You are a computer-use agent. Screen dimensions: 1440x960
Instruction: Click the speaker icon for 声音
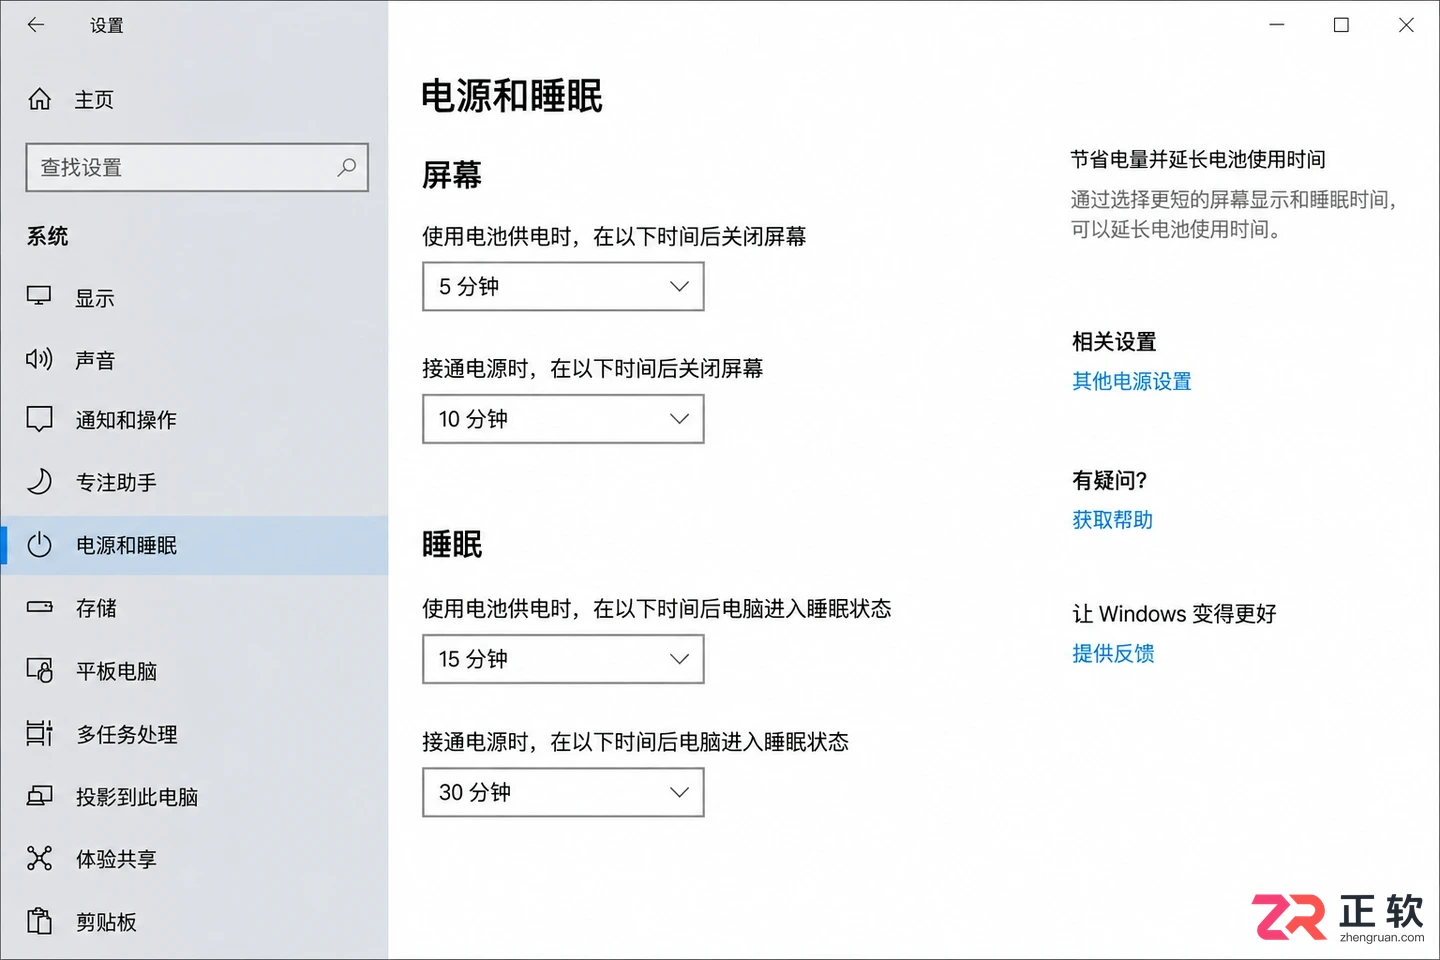tap(39, 359)
